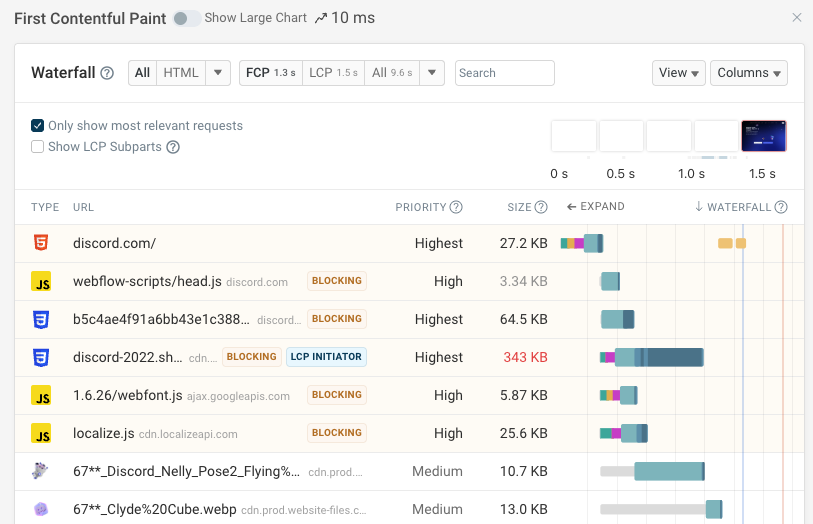Click the Expand waterfall column link
Image resolution: width=813 pixels, height=524 pixels.
coord(595,207)
